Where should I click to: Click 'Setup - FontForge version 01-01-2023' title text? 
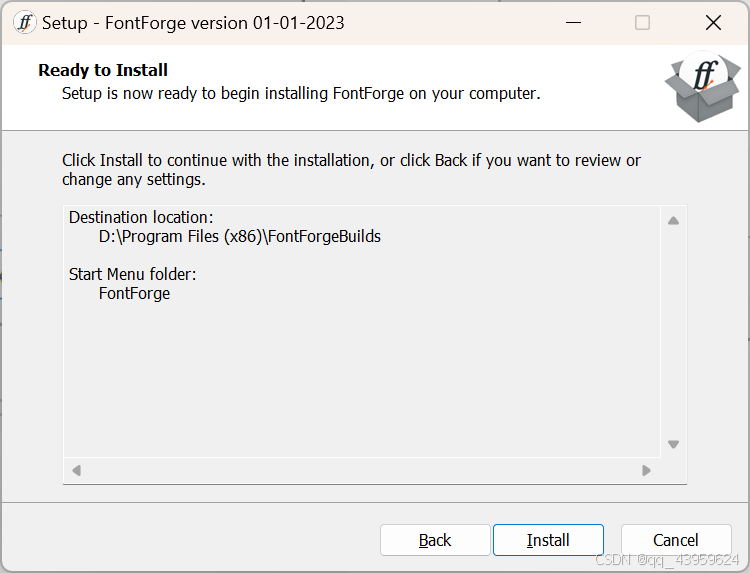point(193,23)
